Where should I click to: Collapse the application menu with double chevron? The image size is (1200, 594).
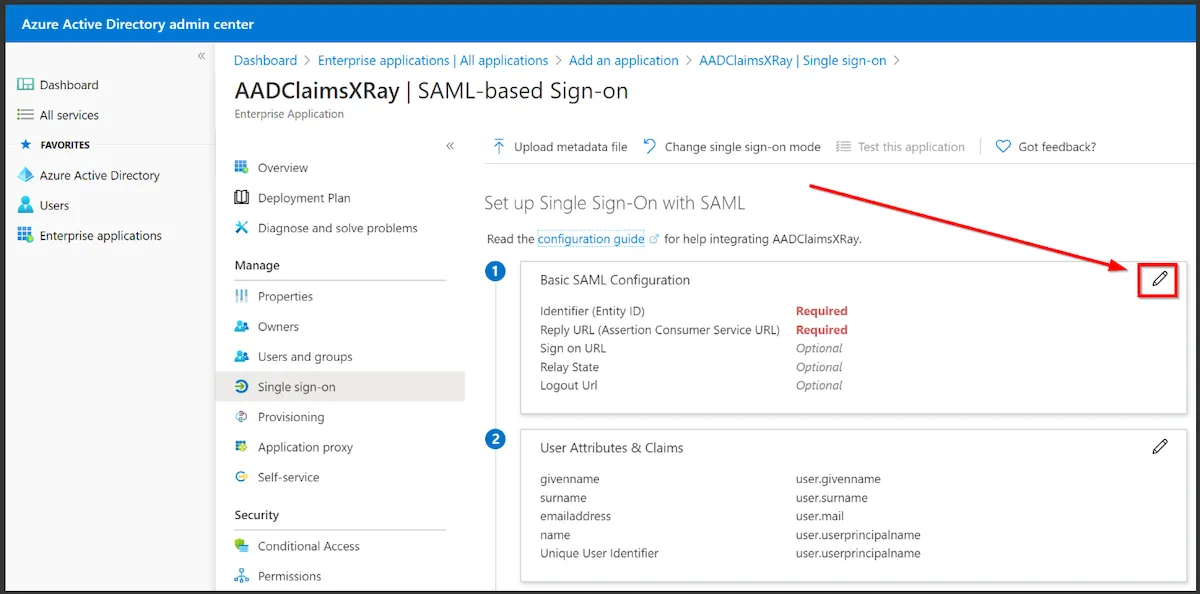coord(450,146)
